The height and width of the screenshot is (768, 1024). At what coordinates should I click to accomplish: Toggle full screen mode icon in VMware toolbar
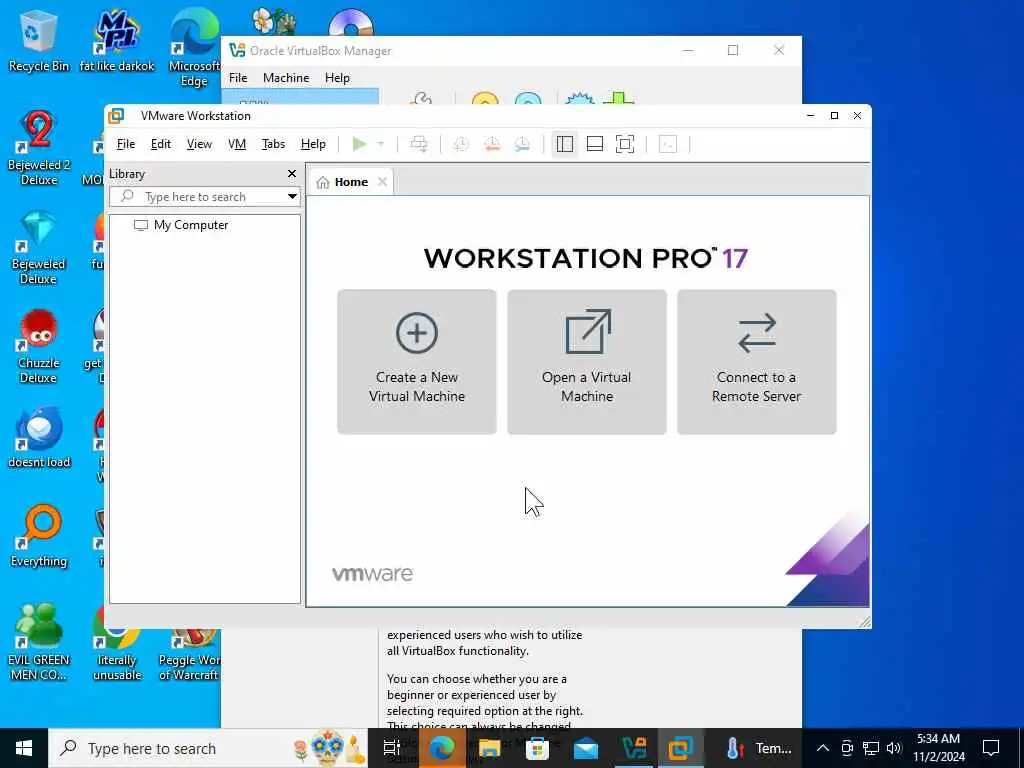pos(625,144)
